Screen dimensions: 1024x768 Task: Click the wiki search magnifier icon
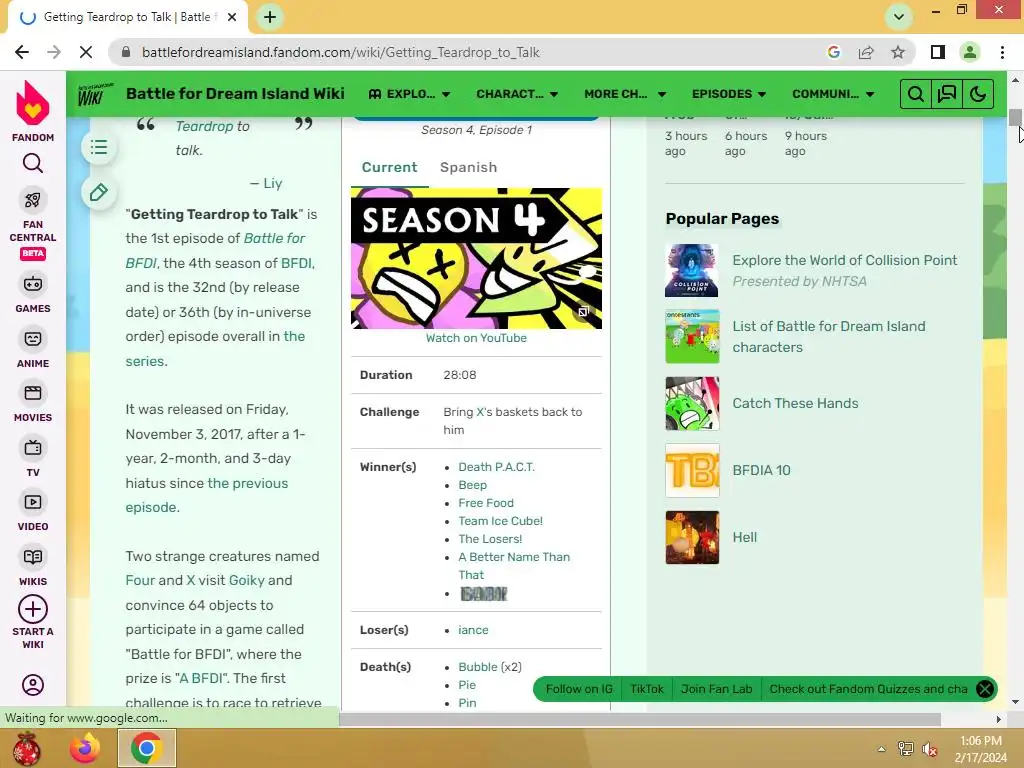coord(916,94)
